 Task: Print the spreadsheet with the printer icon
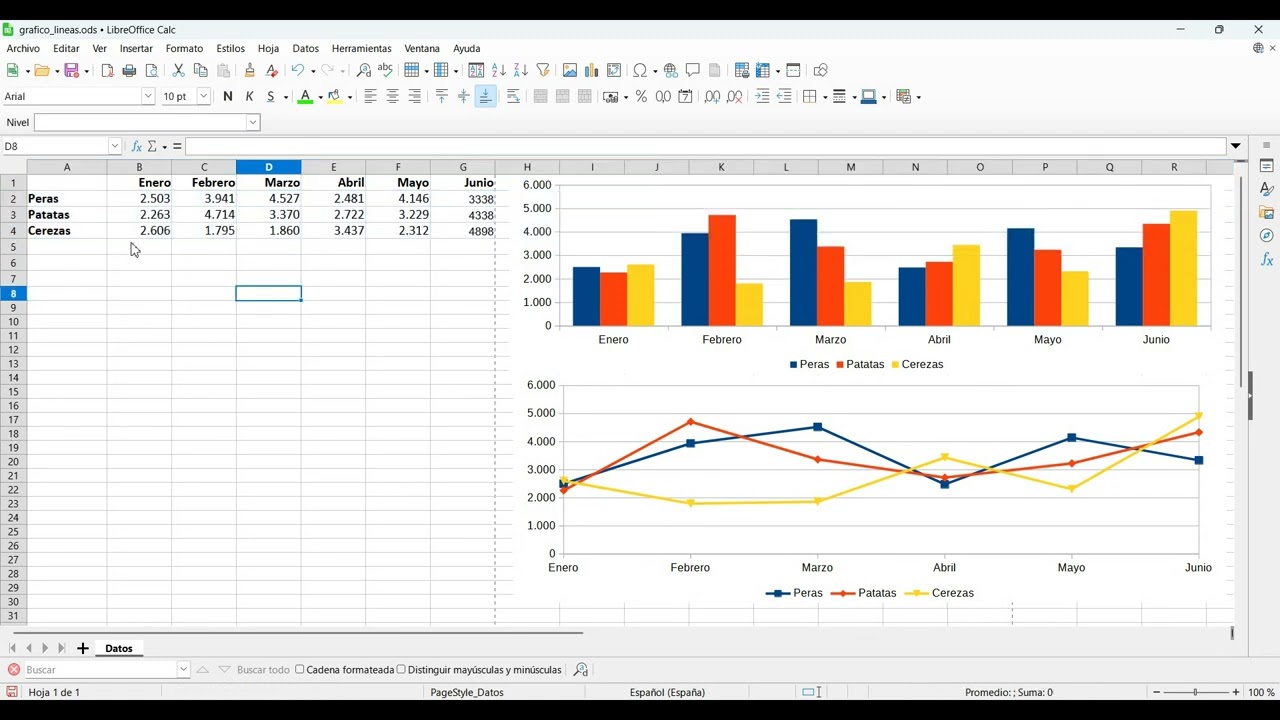coord(129,70)
